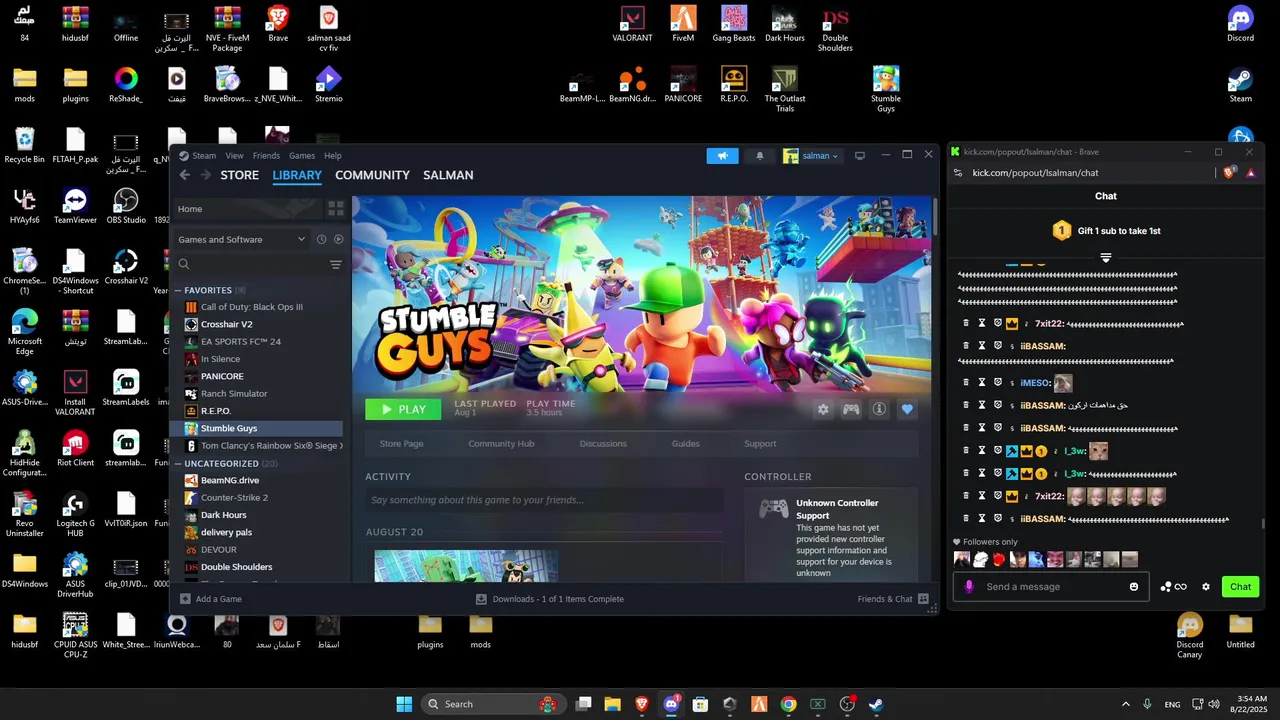Open Brave Rewards triangle icon

(1250, 173)
